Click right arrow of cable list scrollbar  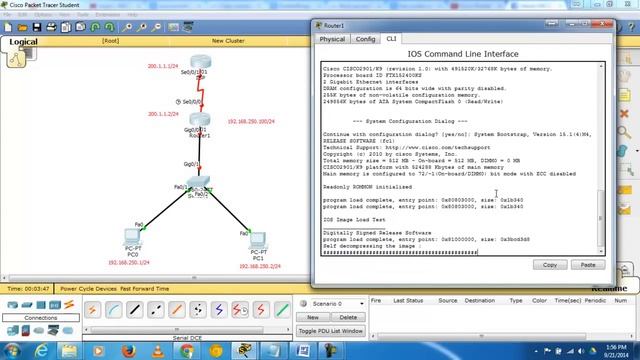[x=288, y=329]
